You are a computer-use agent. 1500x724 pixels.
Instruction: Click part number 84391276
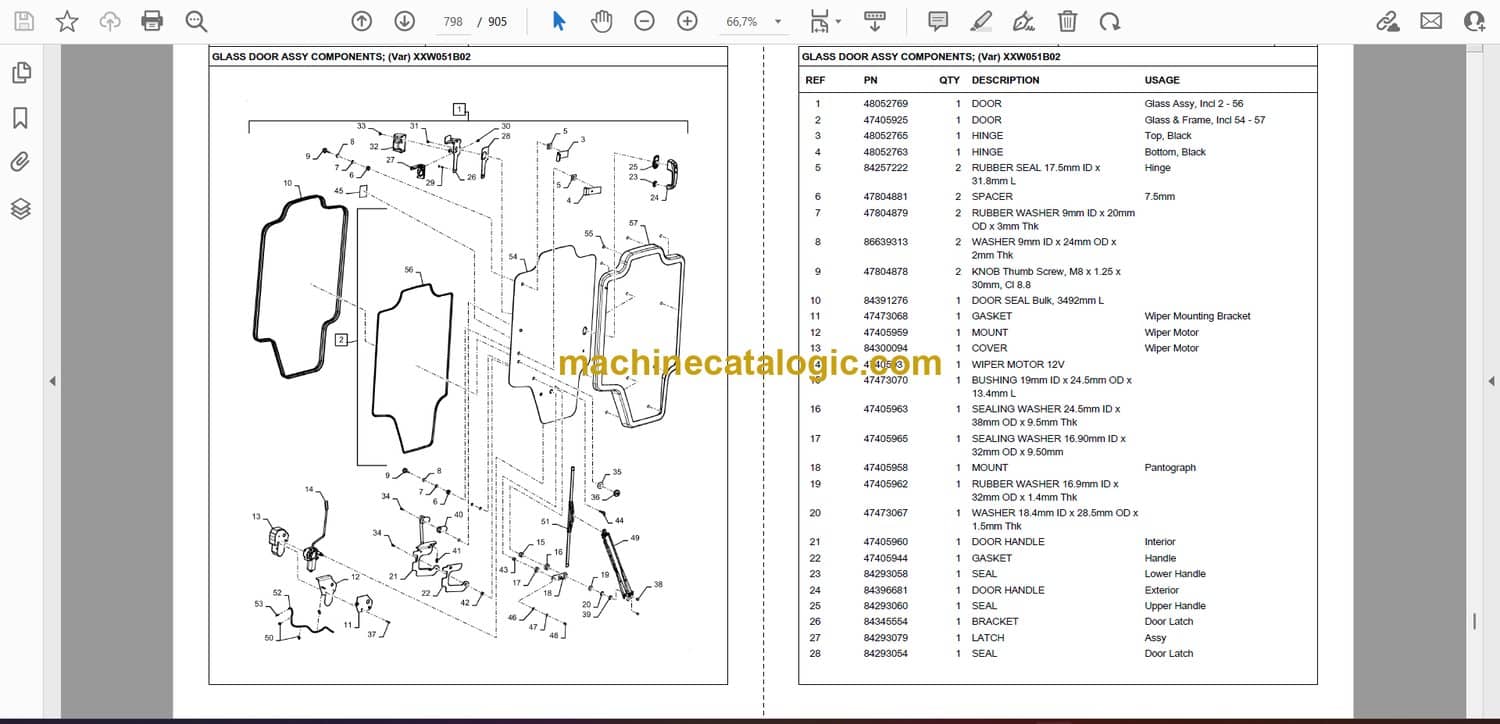pos(885,301)
